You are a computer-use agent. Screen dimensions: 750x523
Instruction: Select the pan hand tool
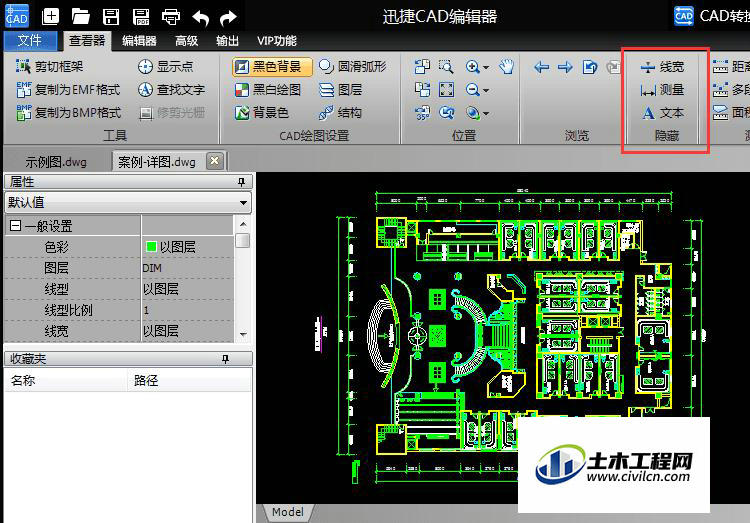[507, 67]
